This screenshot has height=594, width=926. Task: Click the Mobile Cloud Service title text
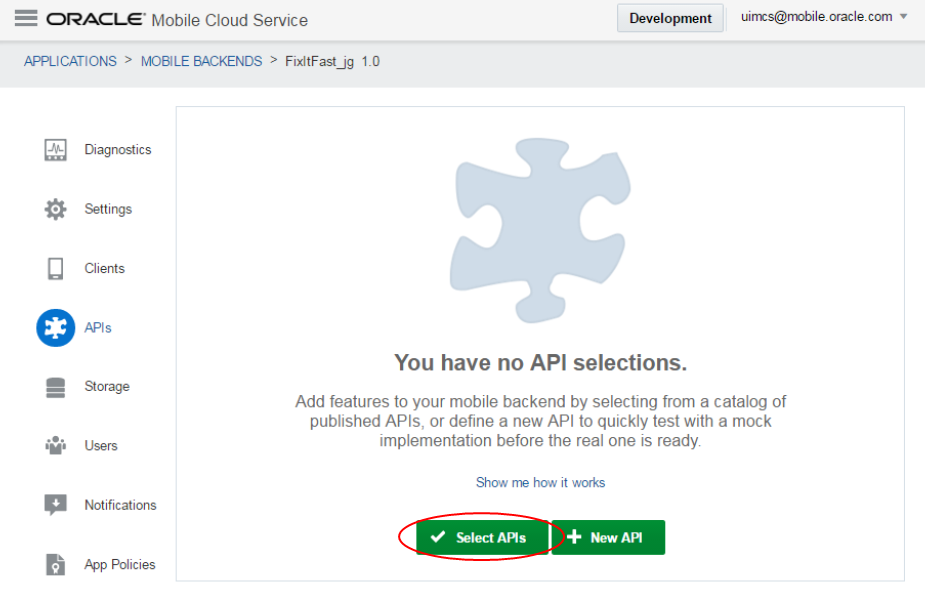(230, 20)
